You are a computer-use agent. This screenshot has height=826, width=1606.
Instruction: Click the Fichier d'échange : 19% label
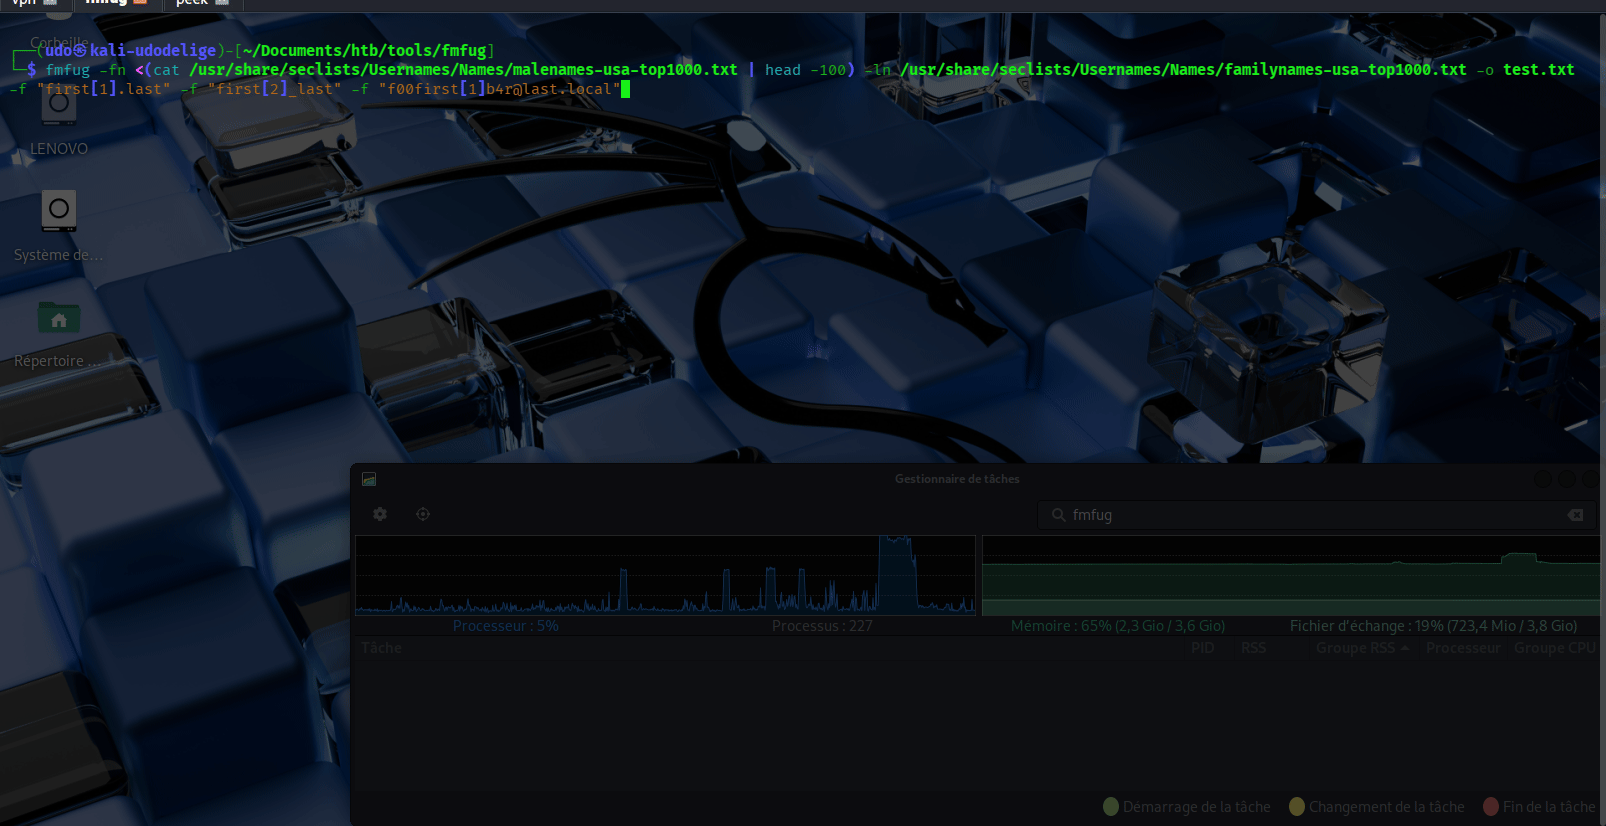(x=1434, y=626)
